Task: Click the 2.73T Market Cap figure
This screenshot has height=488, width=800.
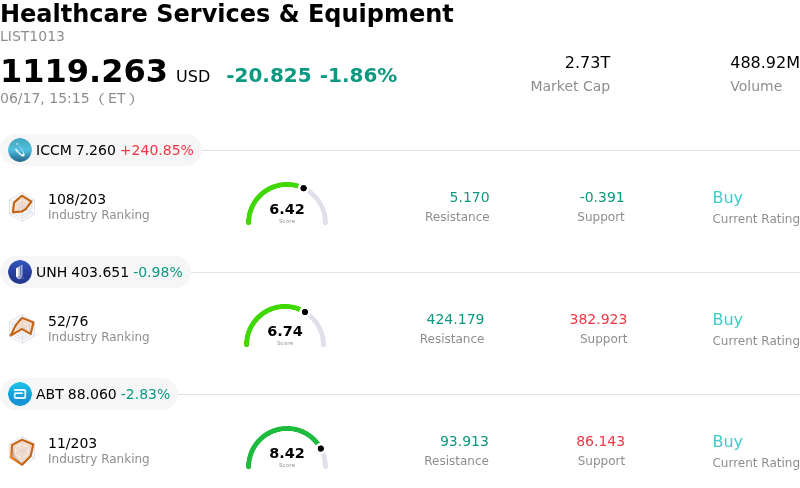Action: pos(587,62)
